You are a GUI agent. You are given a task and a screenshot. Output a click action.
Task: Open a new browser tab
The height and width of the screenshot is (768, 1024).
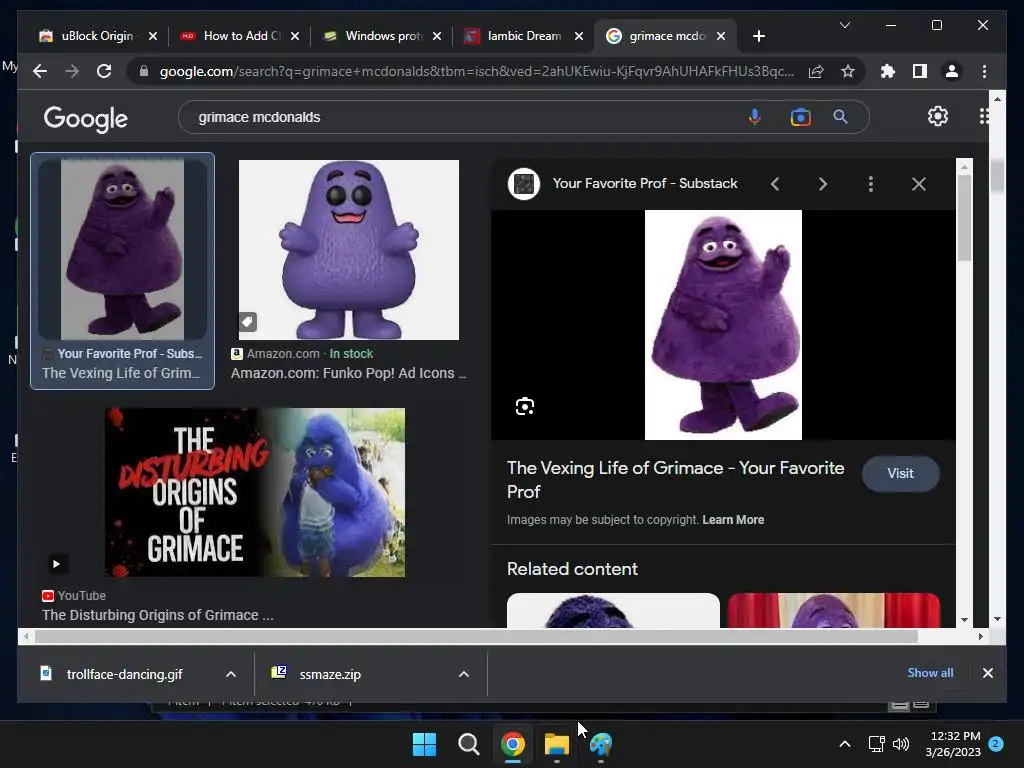[758, 36]
